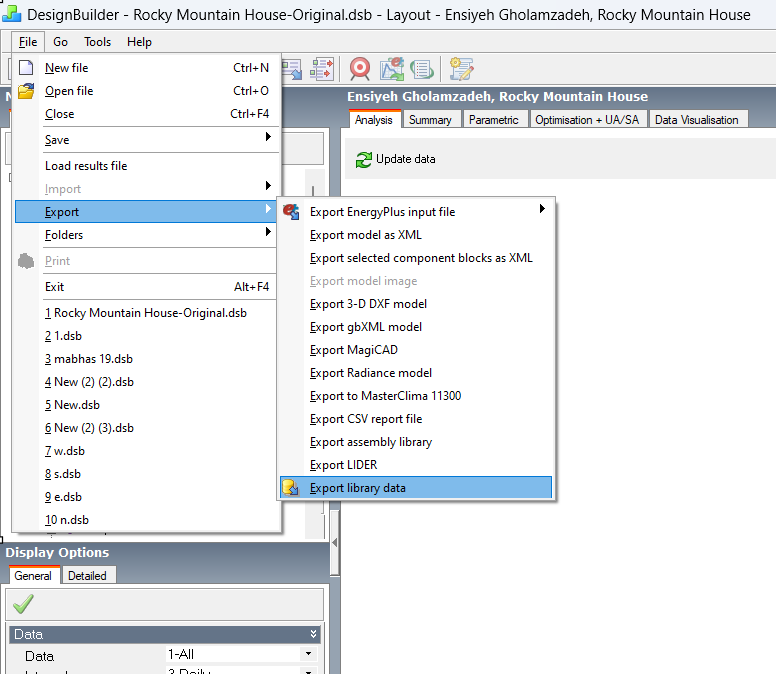Select Load results file
Image resolution: width=776 pixels, height=674 pixels.
[147, 166]
